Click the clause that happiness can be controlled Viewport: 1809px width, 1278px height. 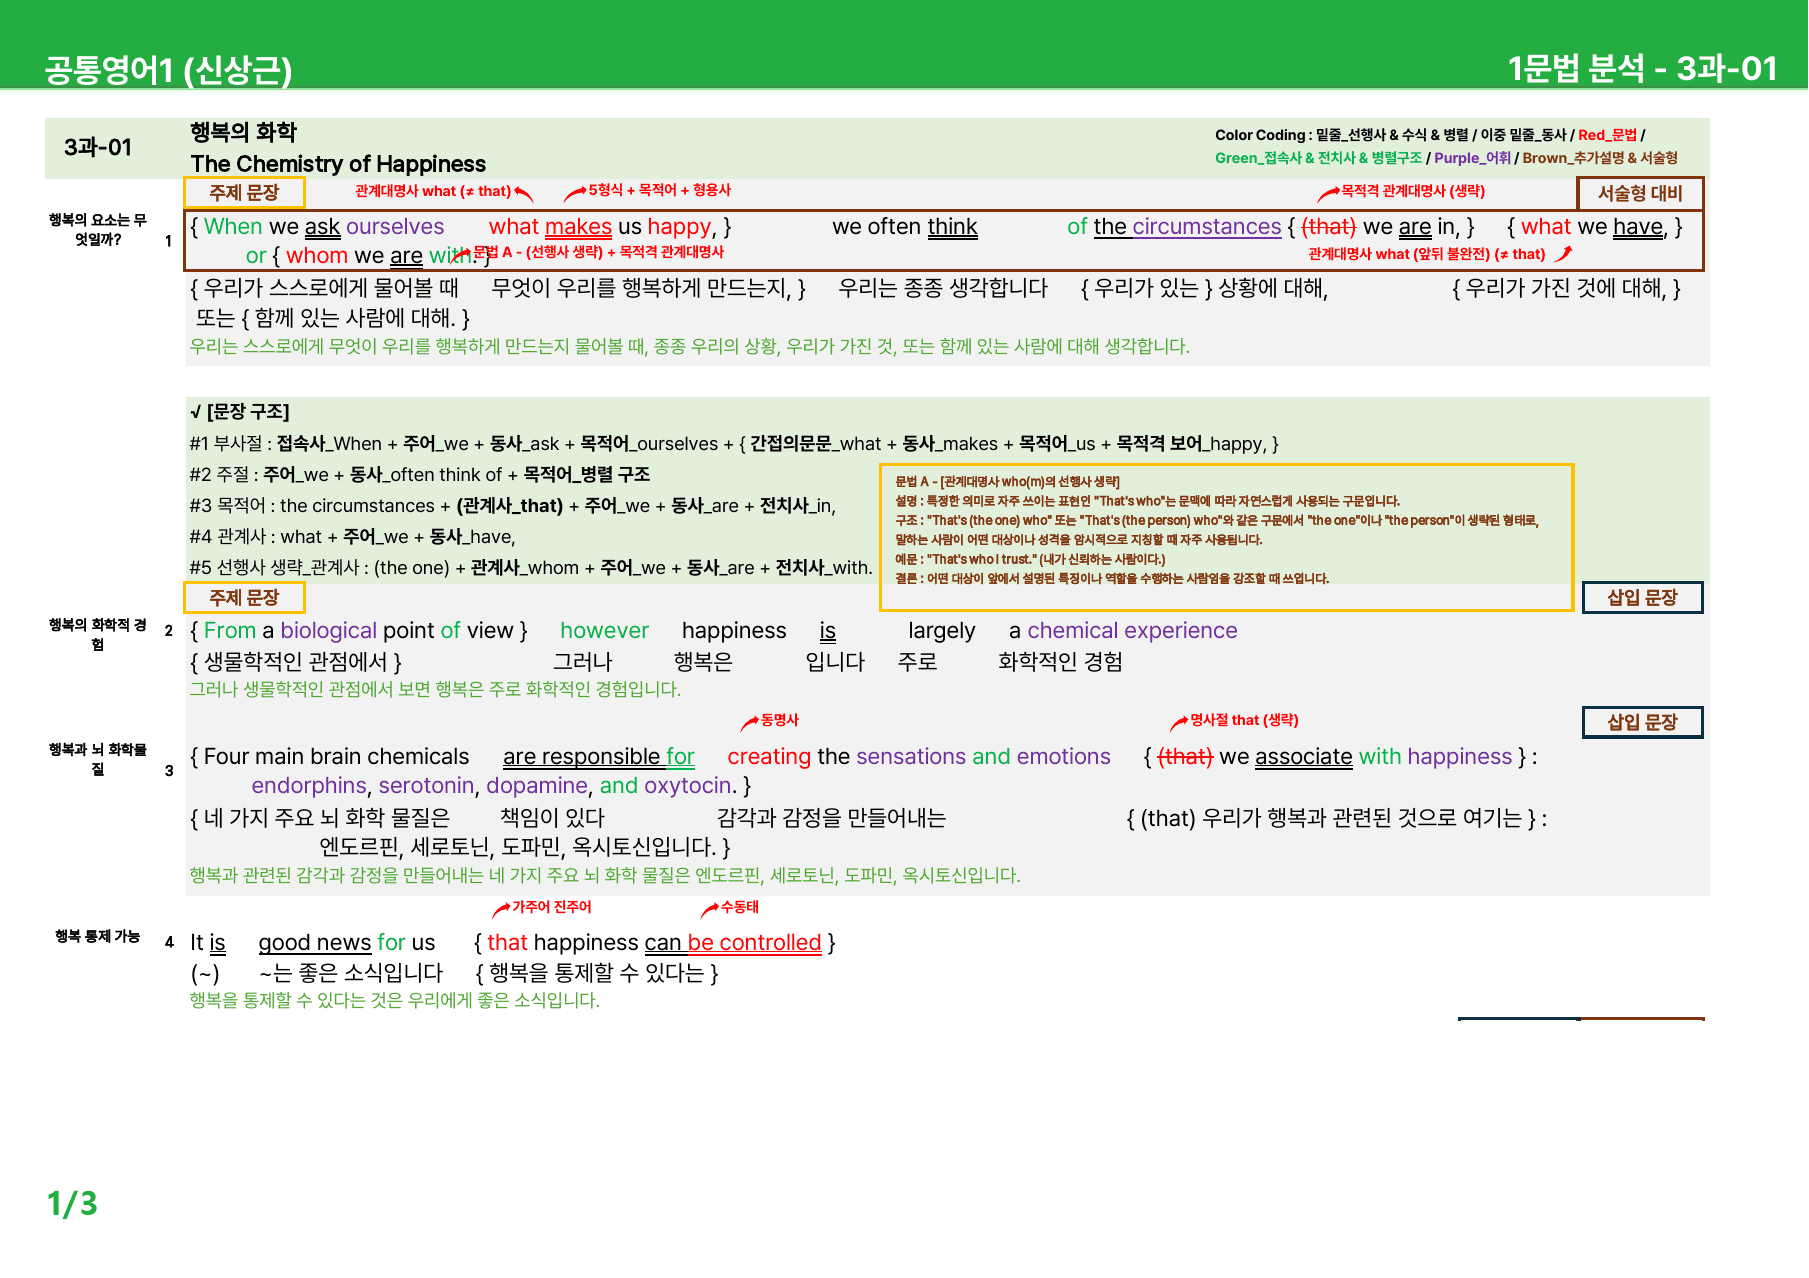pyautogui.click(x=654, y=943)
